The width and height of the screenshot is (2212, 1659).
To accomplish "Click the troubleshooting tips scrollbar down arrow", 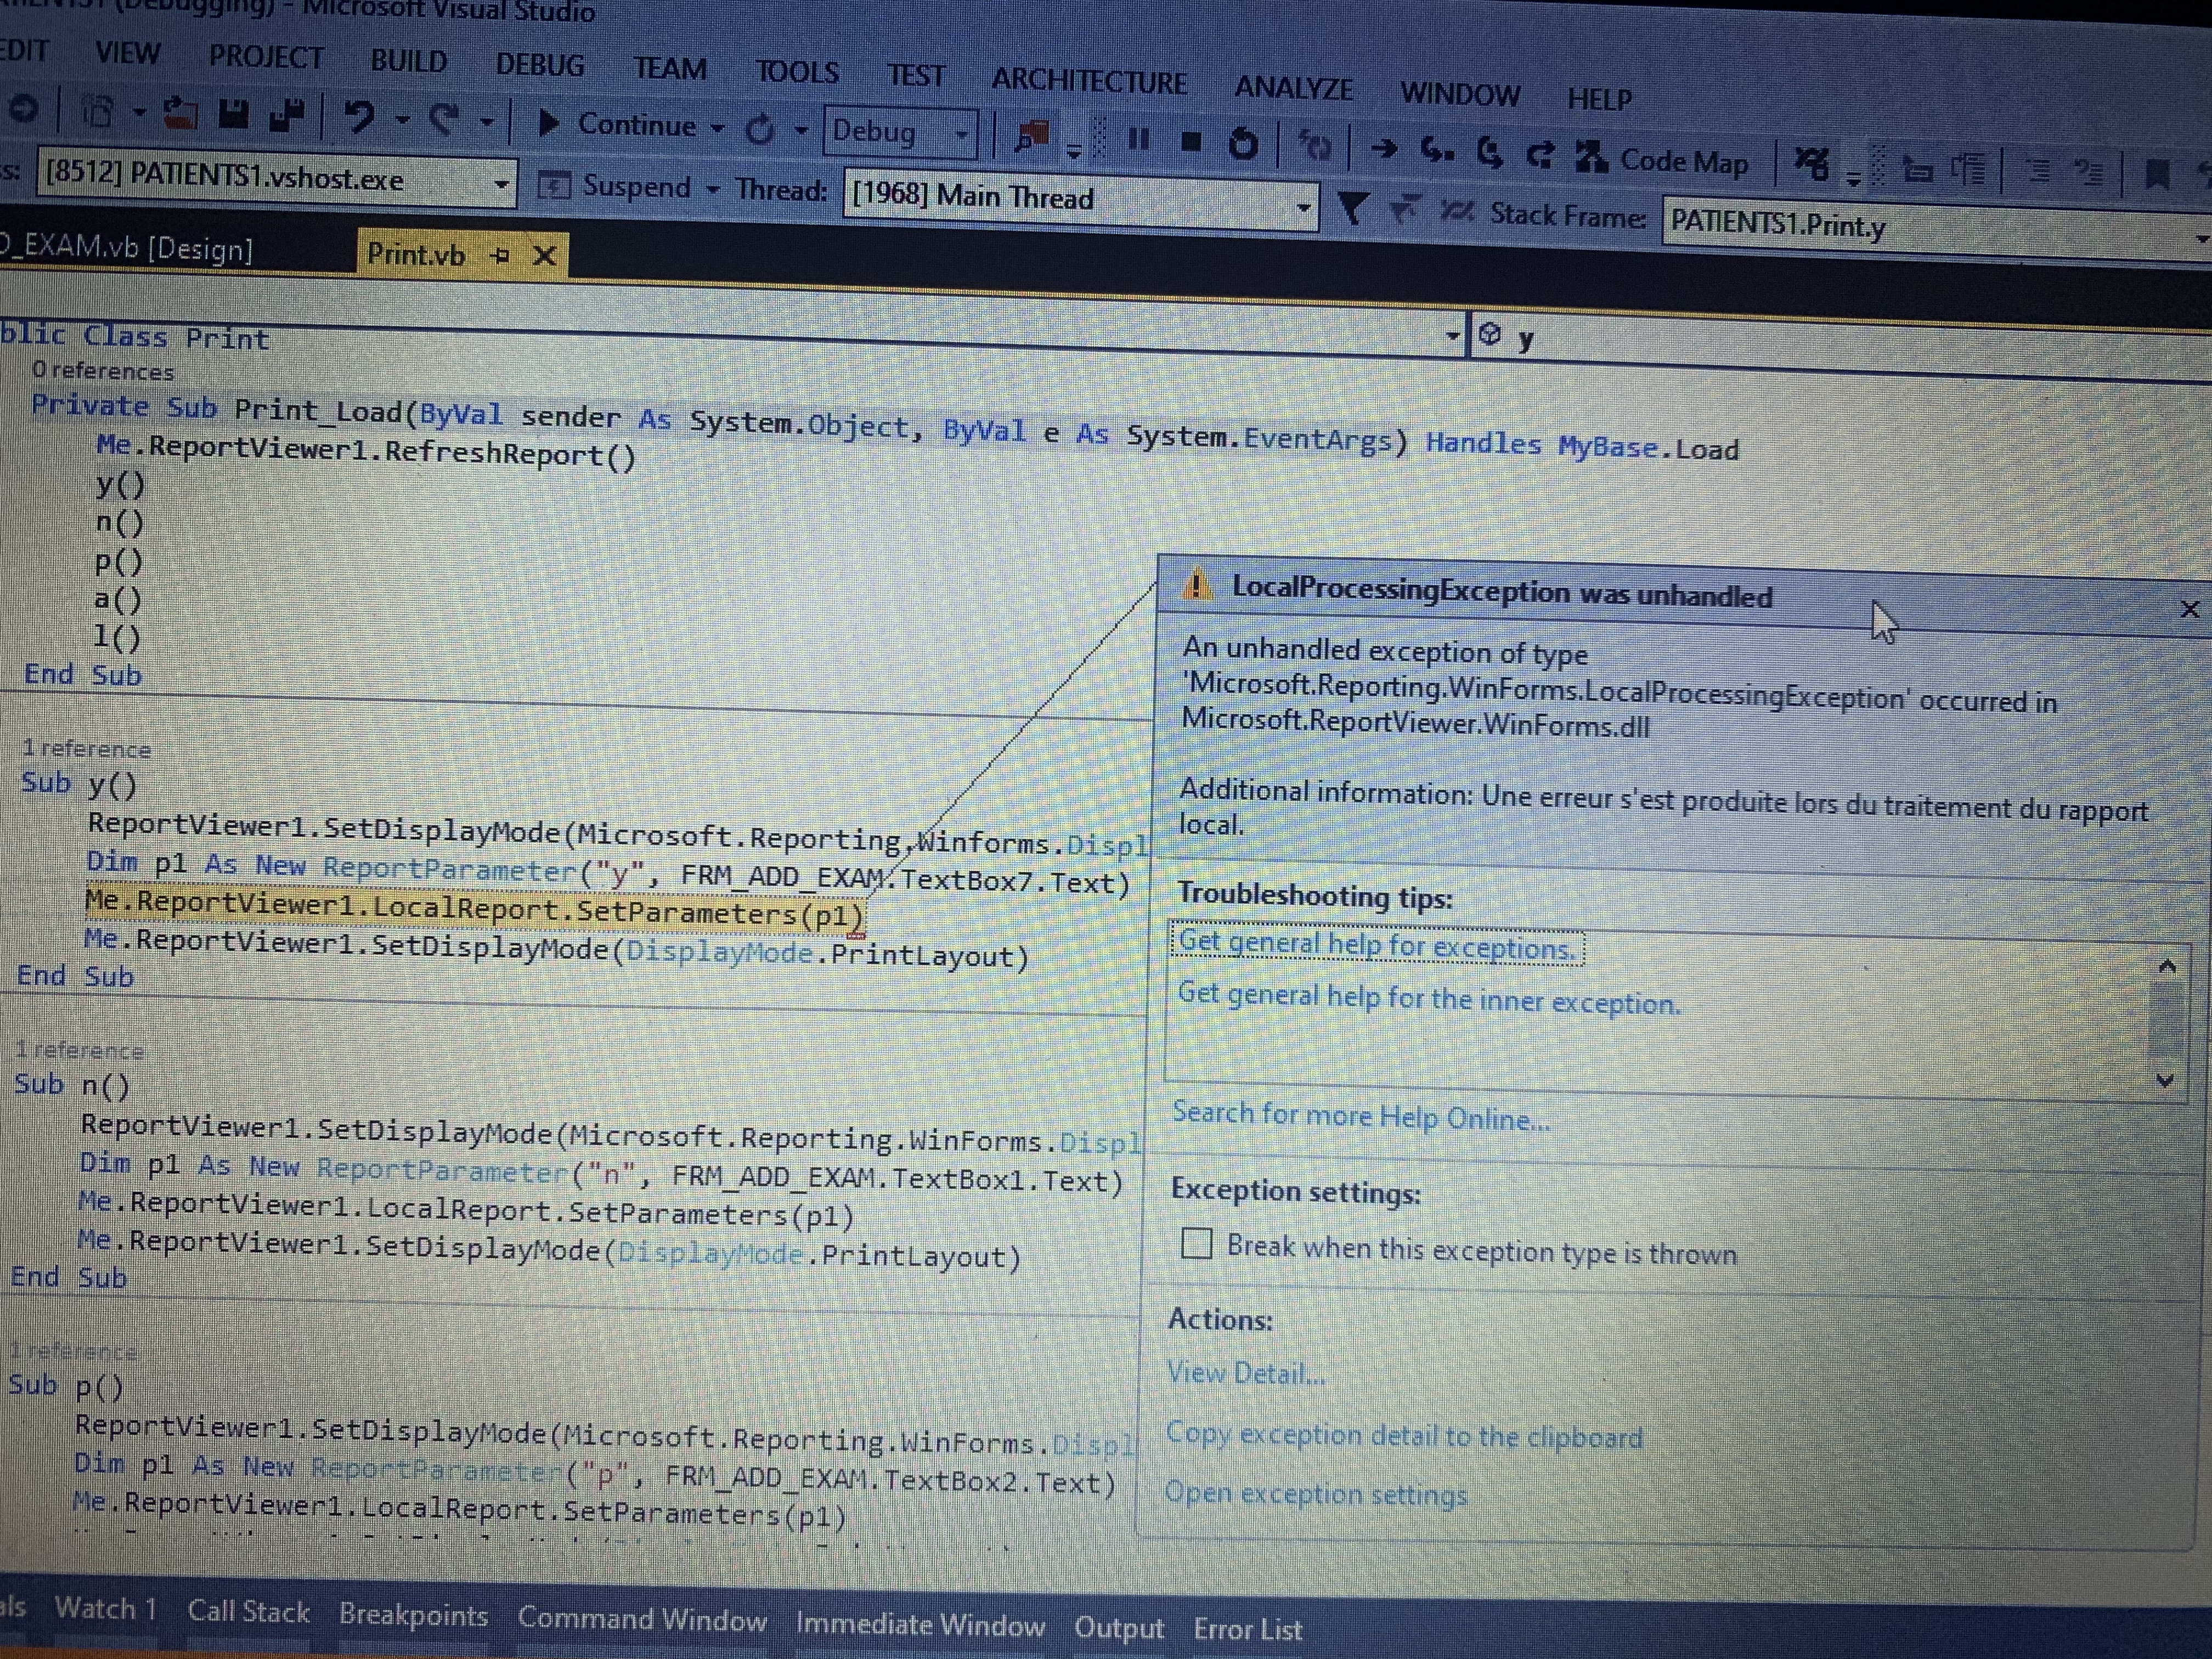I will (2165, 1081).
